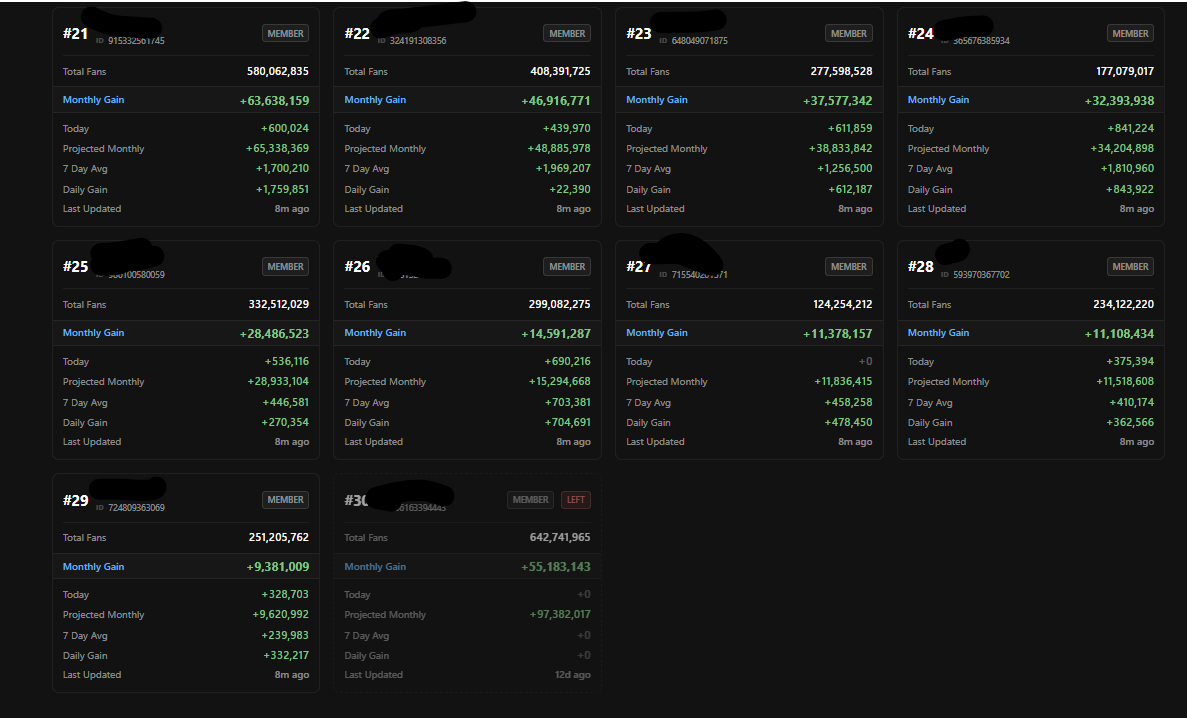This screenshot has height=718, width=1187.
Task: Click the MEMBER badge on card #27
Action: tap(849, 267)
